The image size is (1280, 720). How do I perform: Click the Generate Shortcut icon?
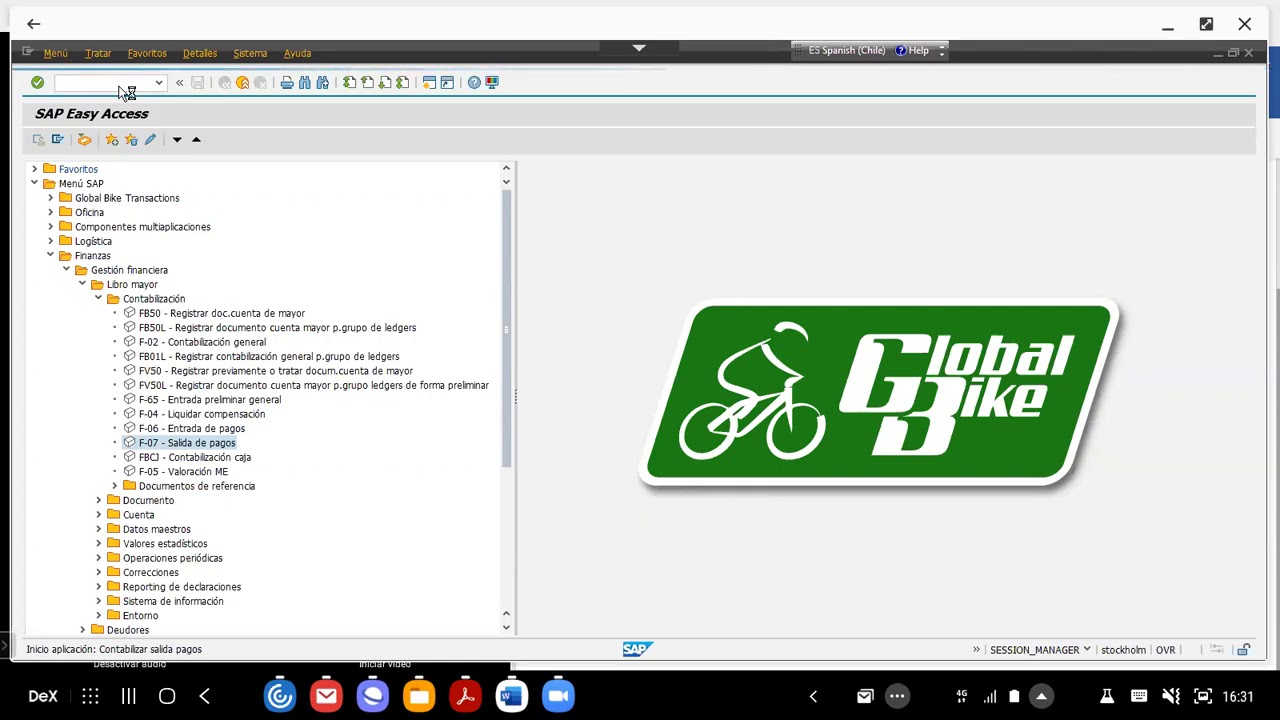coord(447,83)
